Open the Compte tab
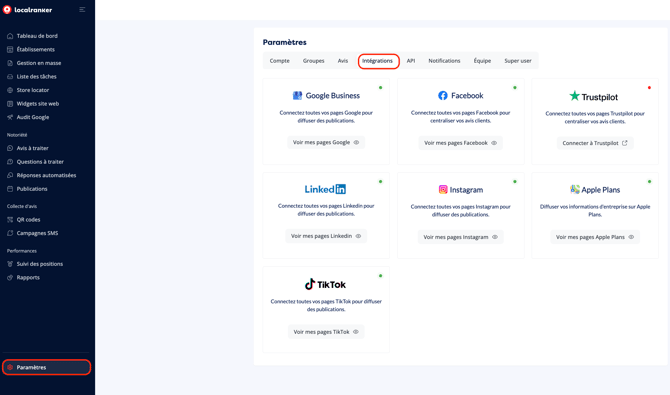 pos(279,61)
